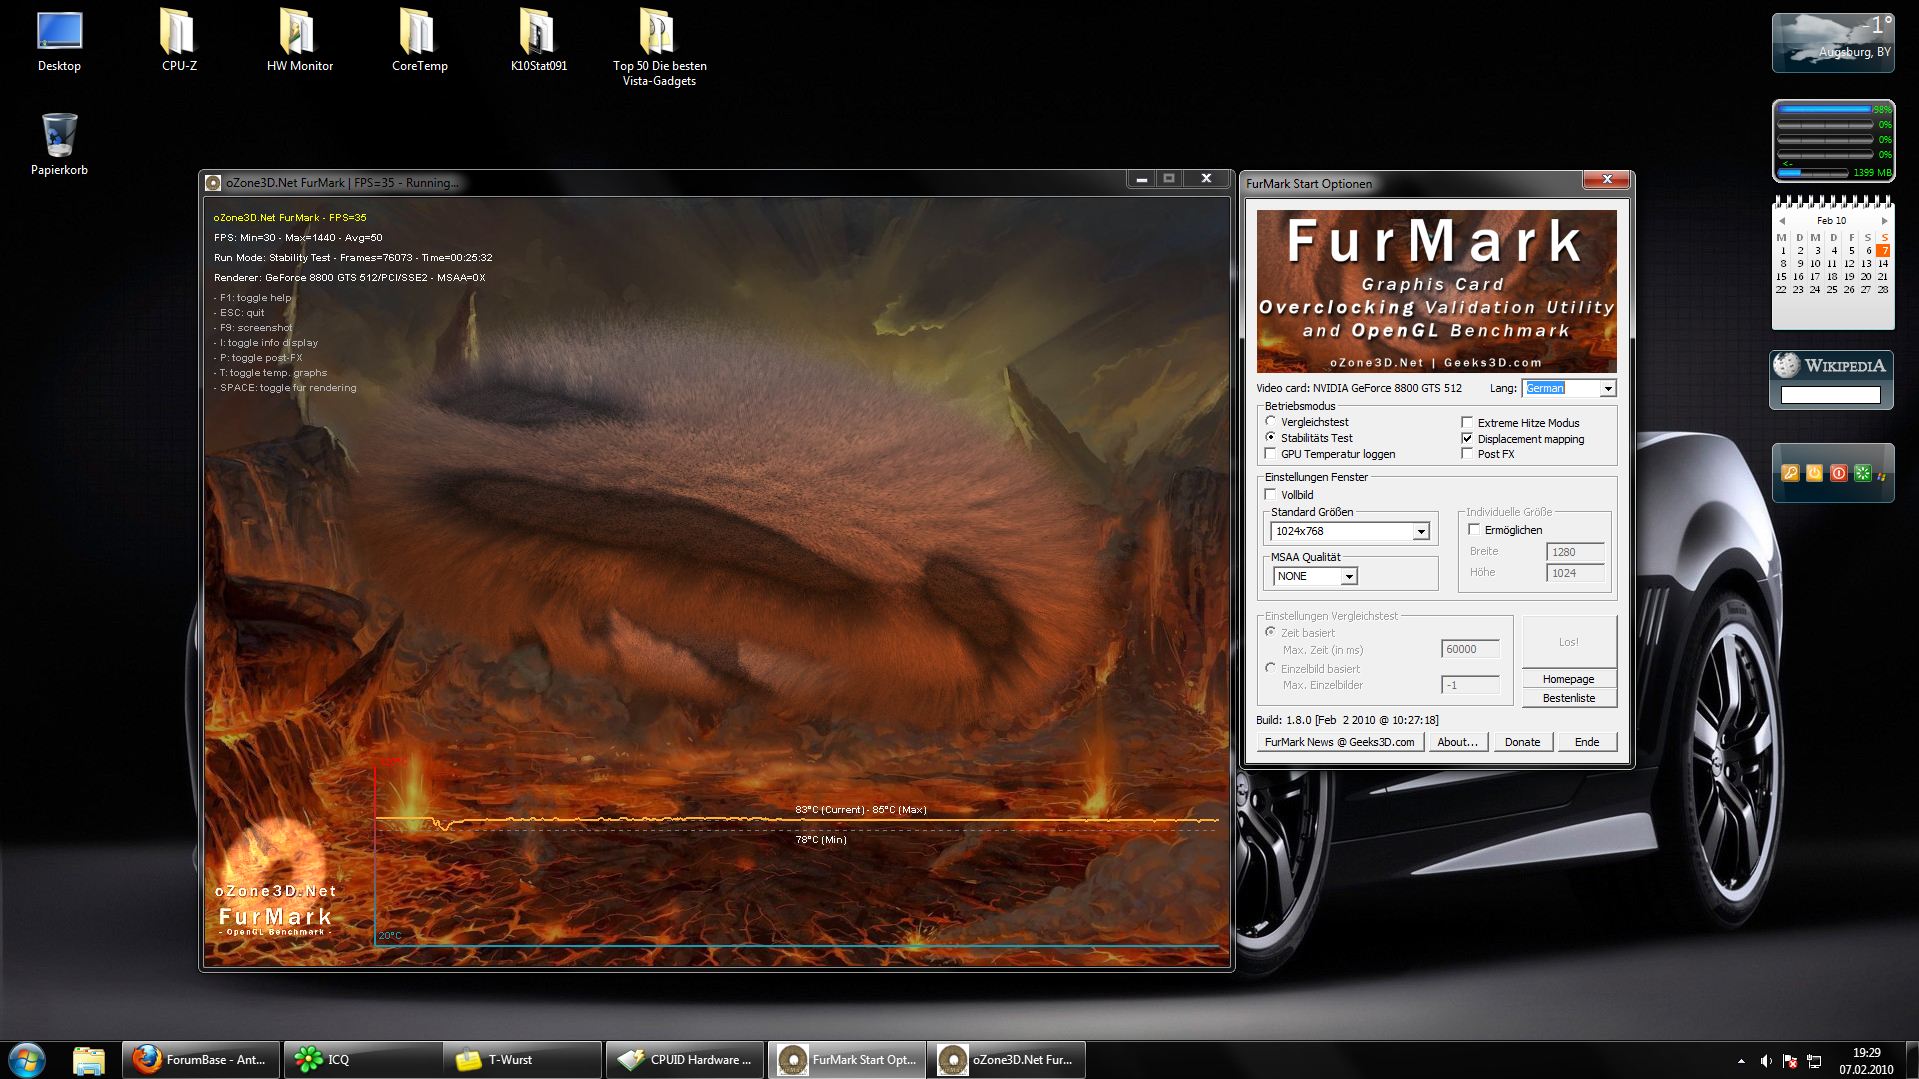Image resolution: width=1919 pixels, height=1079 pixels.
Task: Click the Wikipedia globe logo gadget
Action: (1787, 366)
